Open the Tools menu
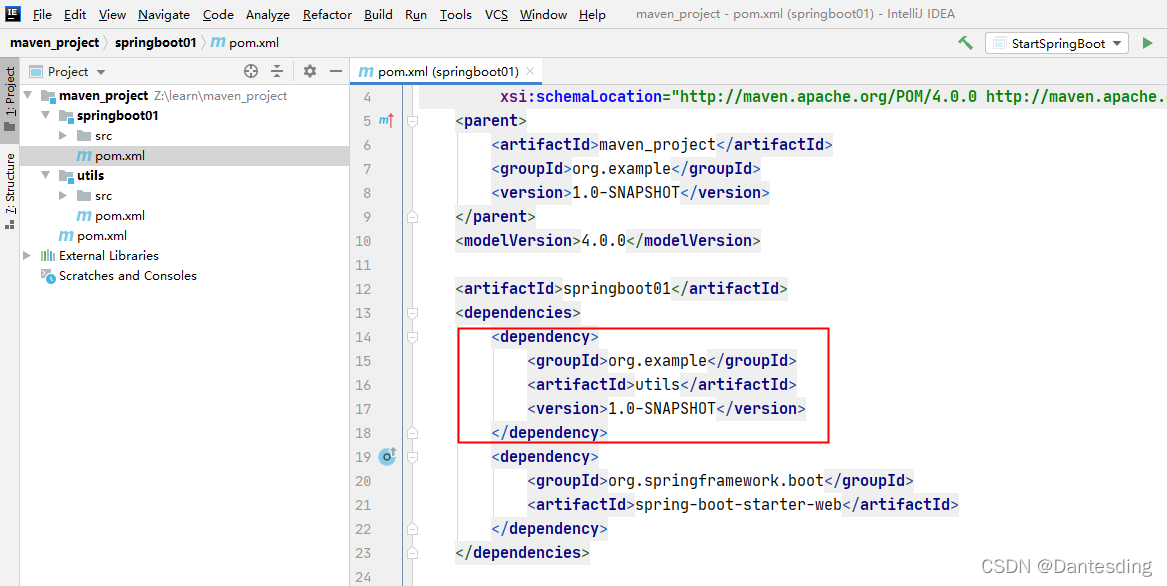The image size is (1167, 586). pyautogui.click(x=455, y=15)
